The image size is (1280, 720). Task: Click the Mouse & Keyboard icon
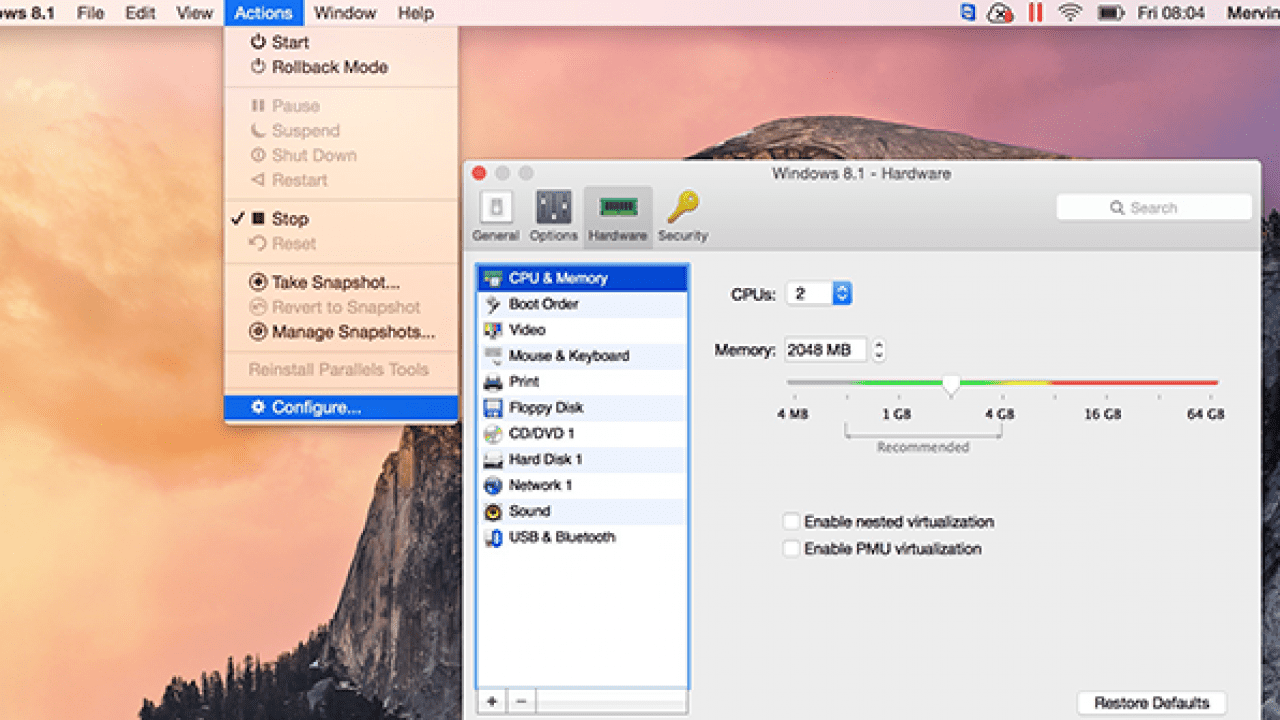(x=493, y=356)
